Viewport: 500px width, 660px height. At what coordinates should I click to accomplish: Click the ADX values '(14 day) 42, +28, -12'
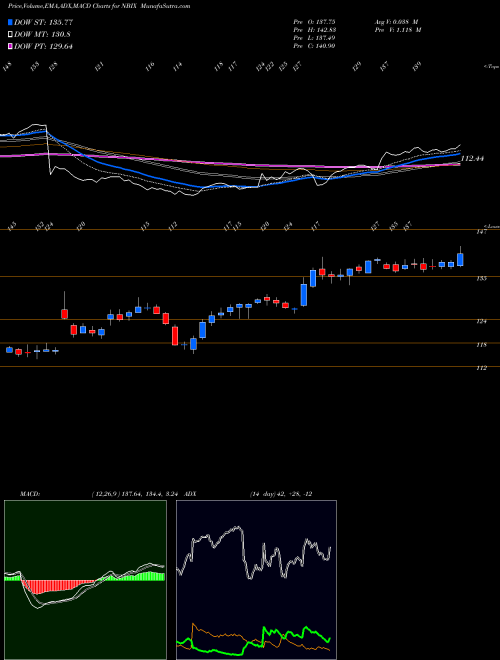pyautogui.click(x=281, y=494)
